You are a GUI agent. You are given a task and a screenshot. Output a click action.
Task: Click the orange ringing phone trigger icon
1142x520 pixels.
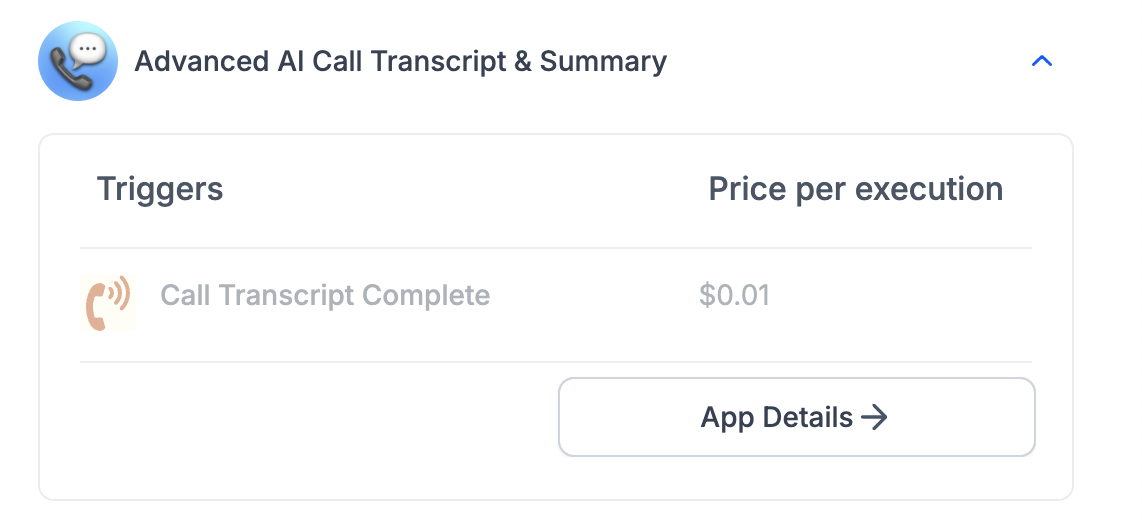(108, 303)
